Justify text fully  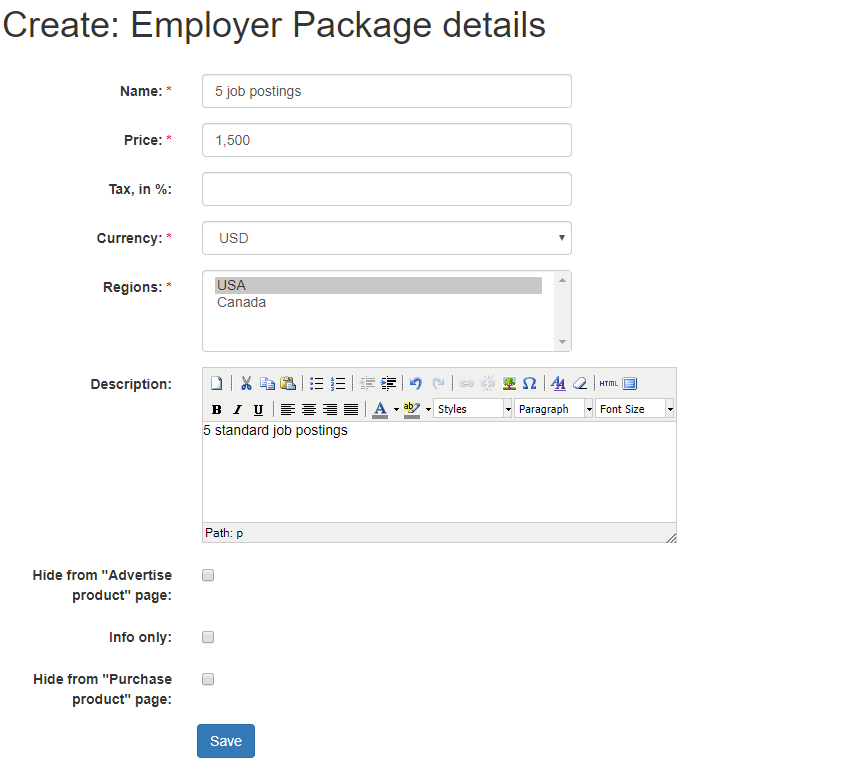click(x=351, y=409)
